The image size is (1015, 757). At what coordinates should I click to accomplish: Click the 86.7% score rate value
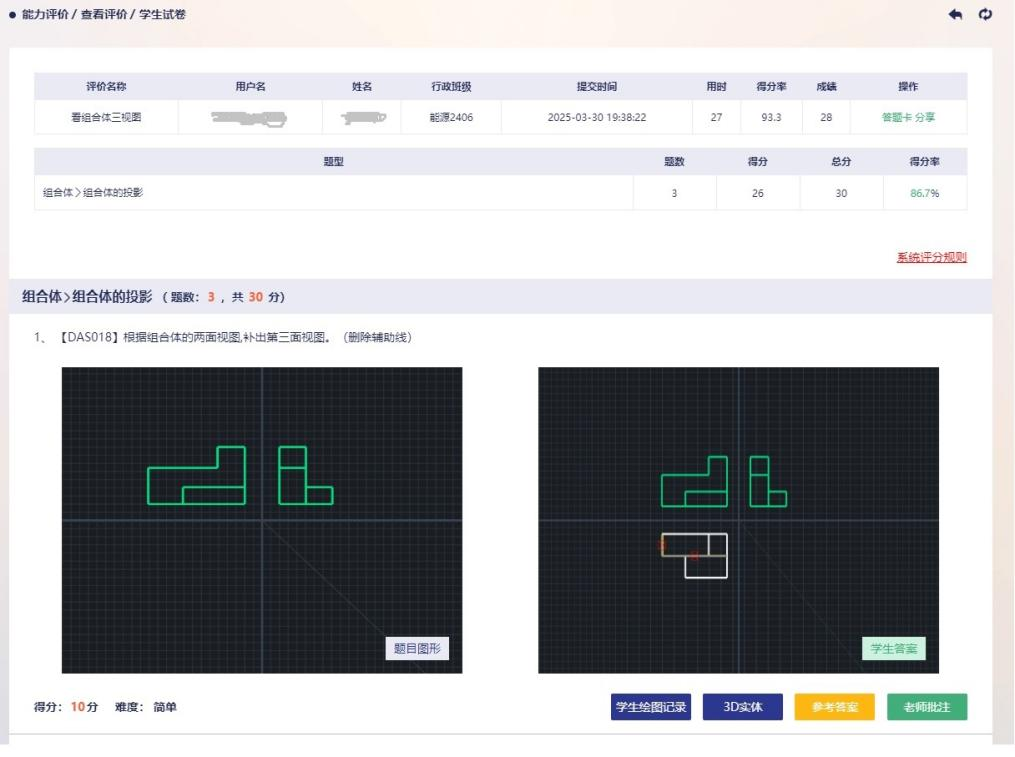click(x=924, y=193)
